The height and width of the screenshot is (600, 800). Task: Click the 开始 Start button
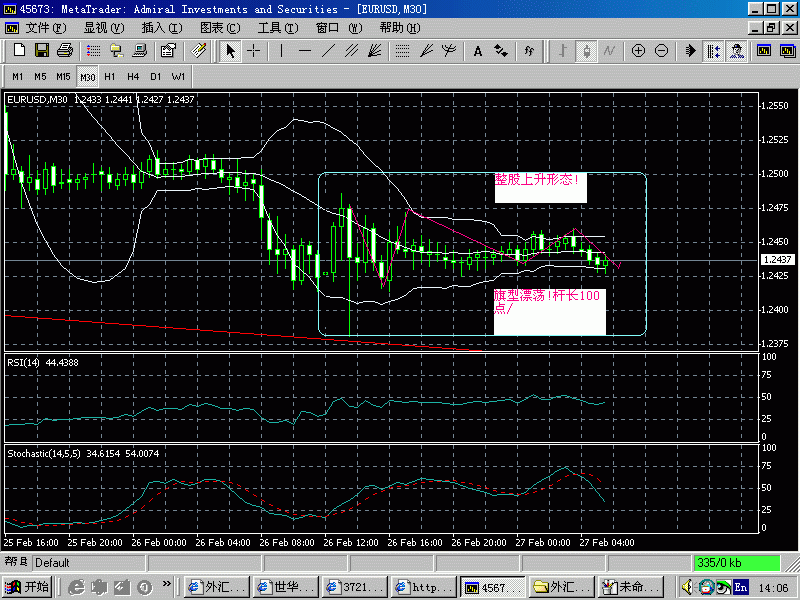tap(27, 587)
